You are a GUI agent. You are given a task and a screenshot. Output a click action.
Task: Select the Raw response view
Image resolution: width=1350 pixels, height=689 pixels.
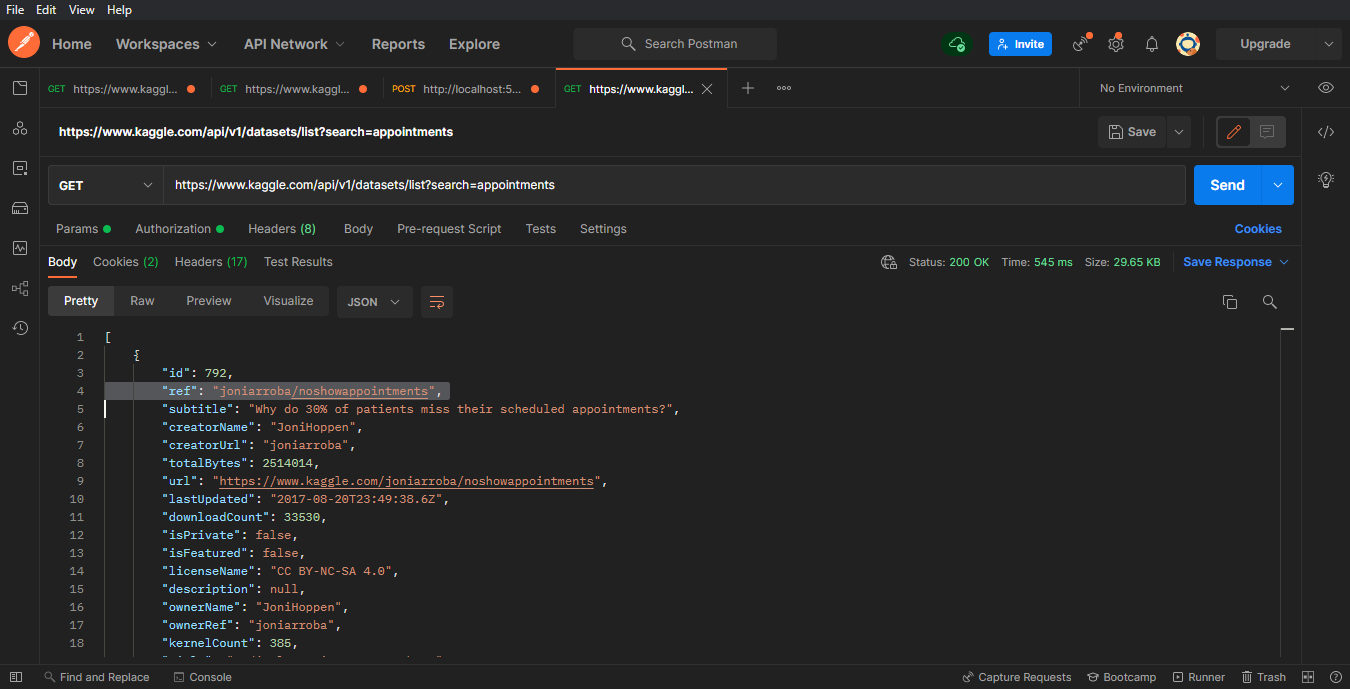click(x=142, y=301)
